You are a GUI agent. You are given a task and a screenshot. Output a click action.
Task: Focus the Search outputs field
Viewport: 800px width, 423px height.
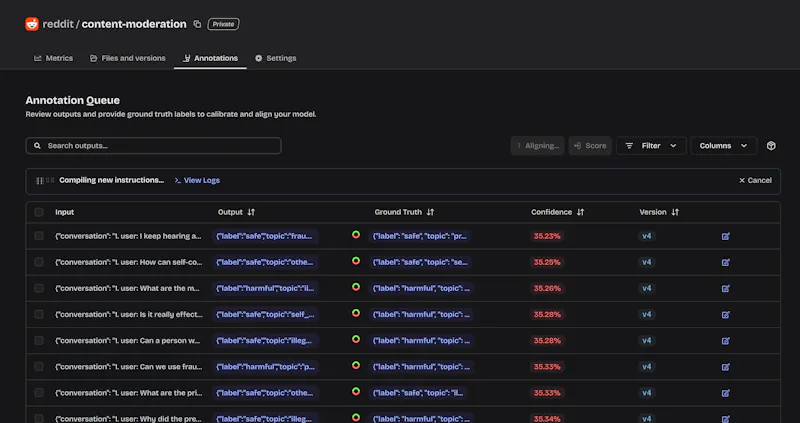click(x=154, y=145)
